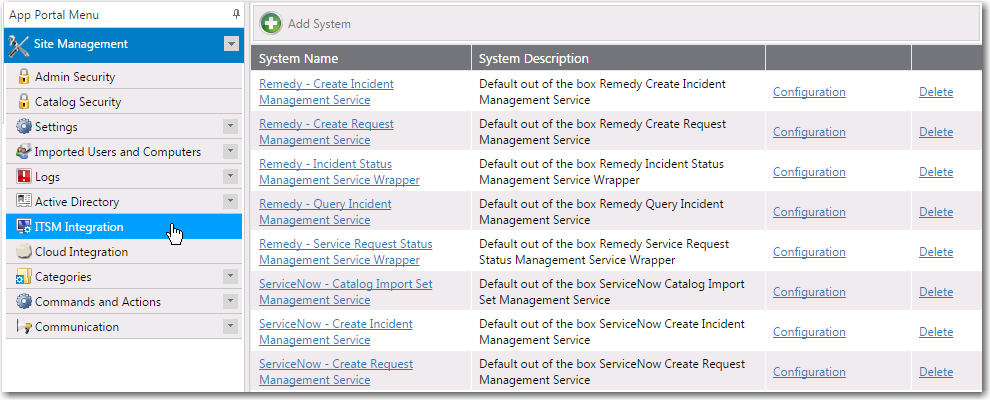The width and height of the screenshot is (990, 400).
Task: Delete the Remedy Query Incident Management Service
Action: click(936, 212)
